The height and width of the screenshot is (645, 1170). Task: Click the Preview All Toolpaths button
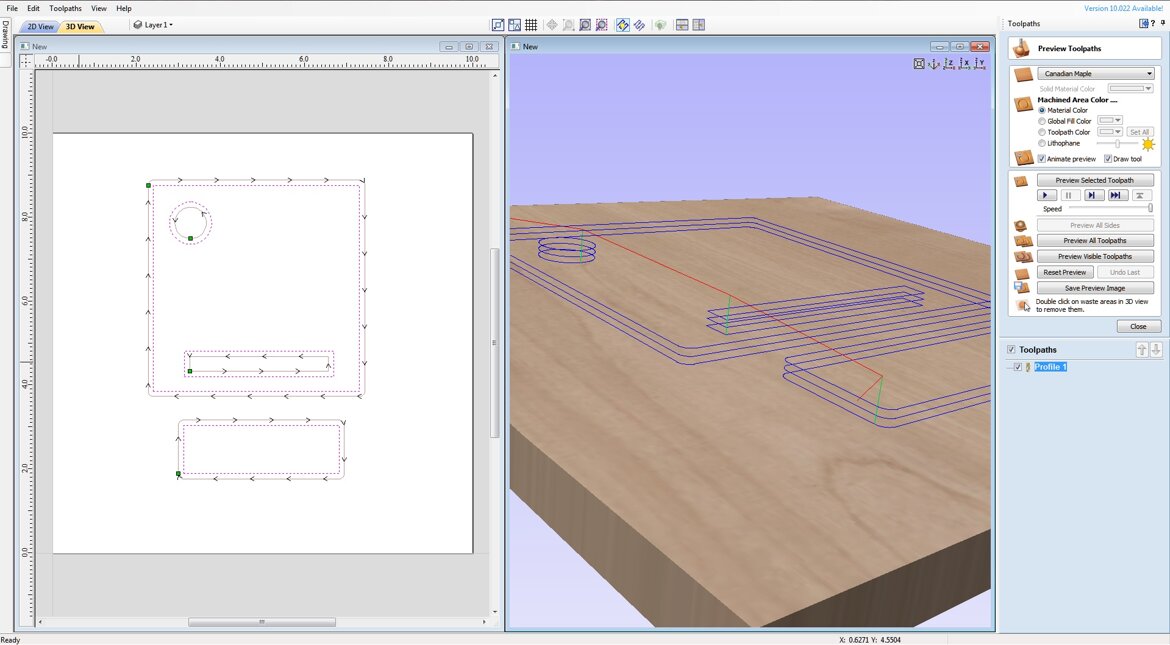tap(1094, 241)
